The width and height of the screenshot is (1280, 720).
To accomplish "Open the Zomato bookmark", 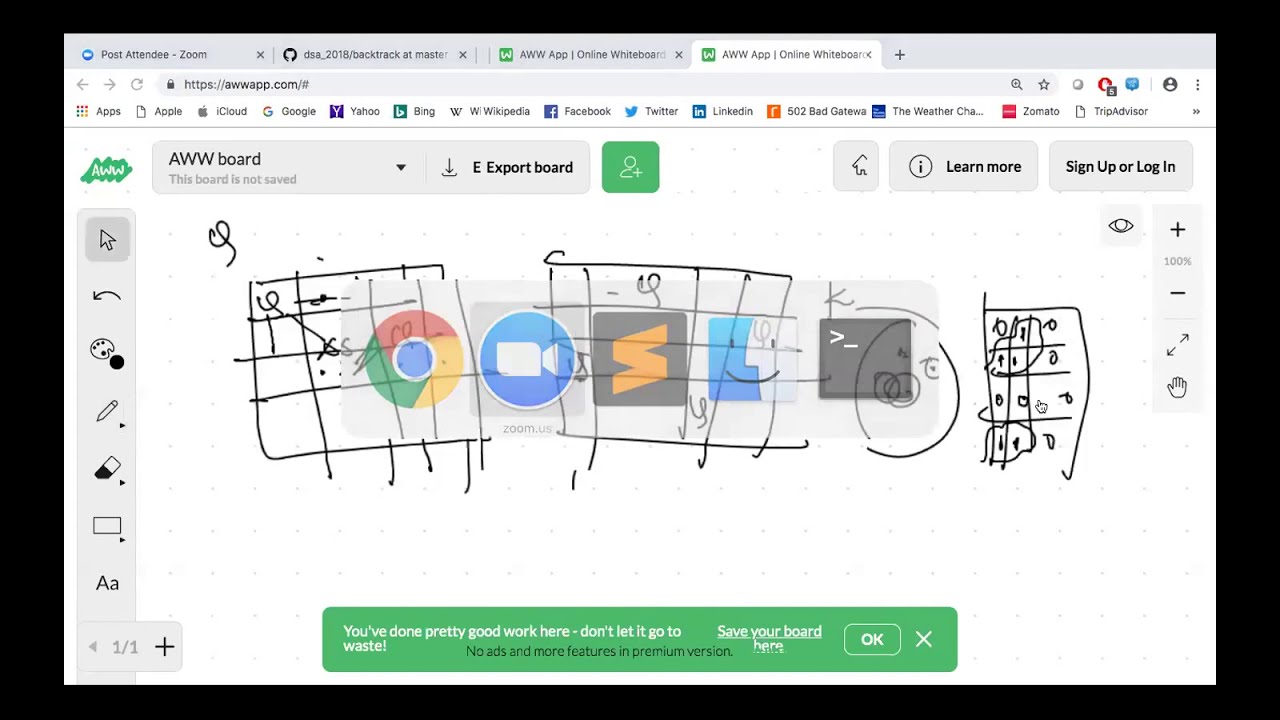I will (x=1030, y=112).
